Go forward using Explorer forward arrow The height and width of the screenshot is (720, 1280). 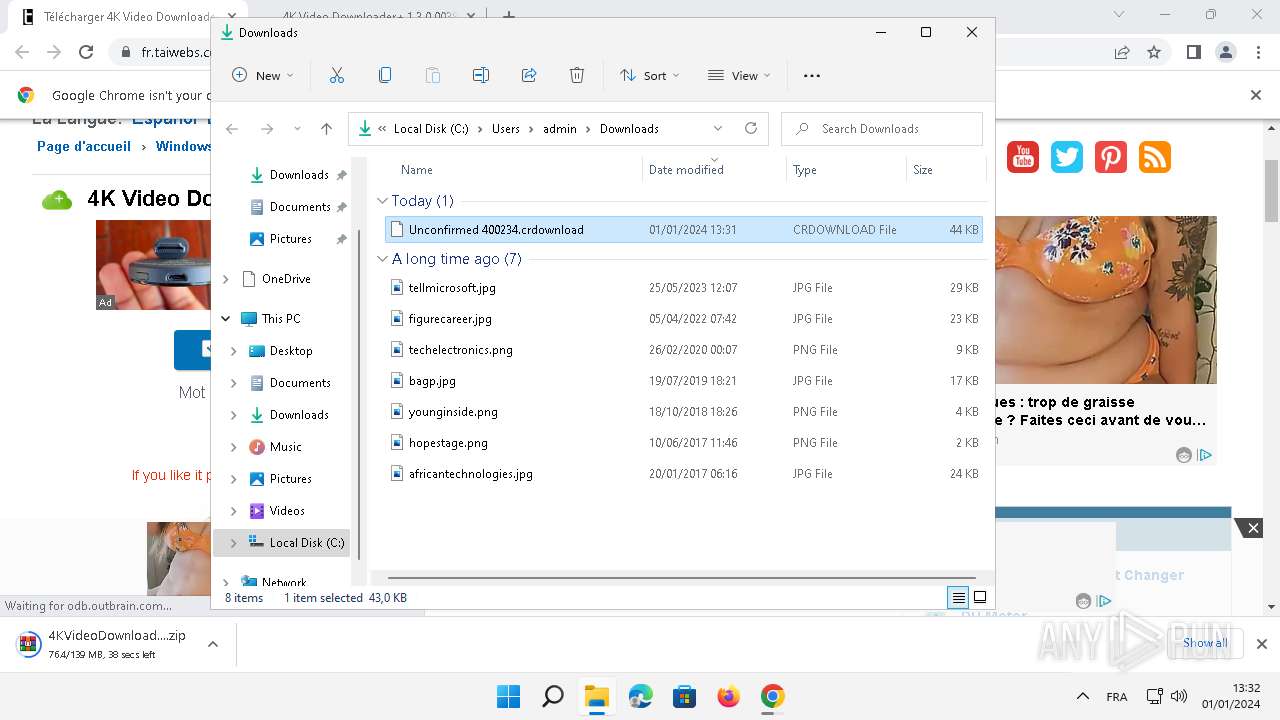267,128
